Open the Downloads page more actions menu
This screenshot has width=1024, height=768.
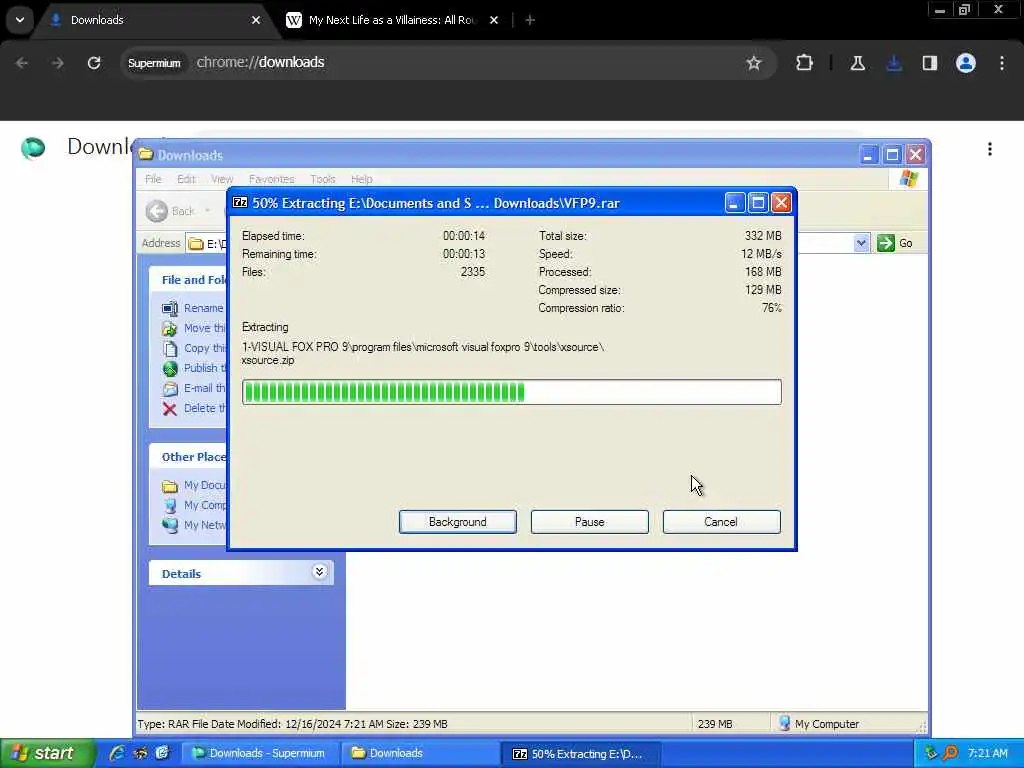[989, 149]
